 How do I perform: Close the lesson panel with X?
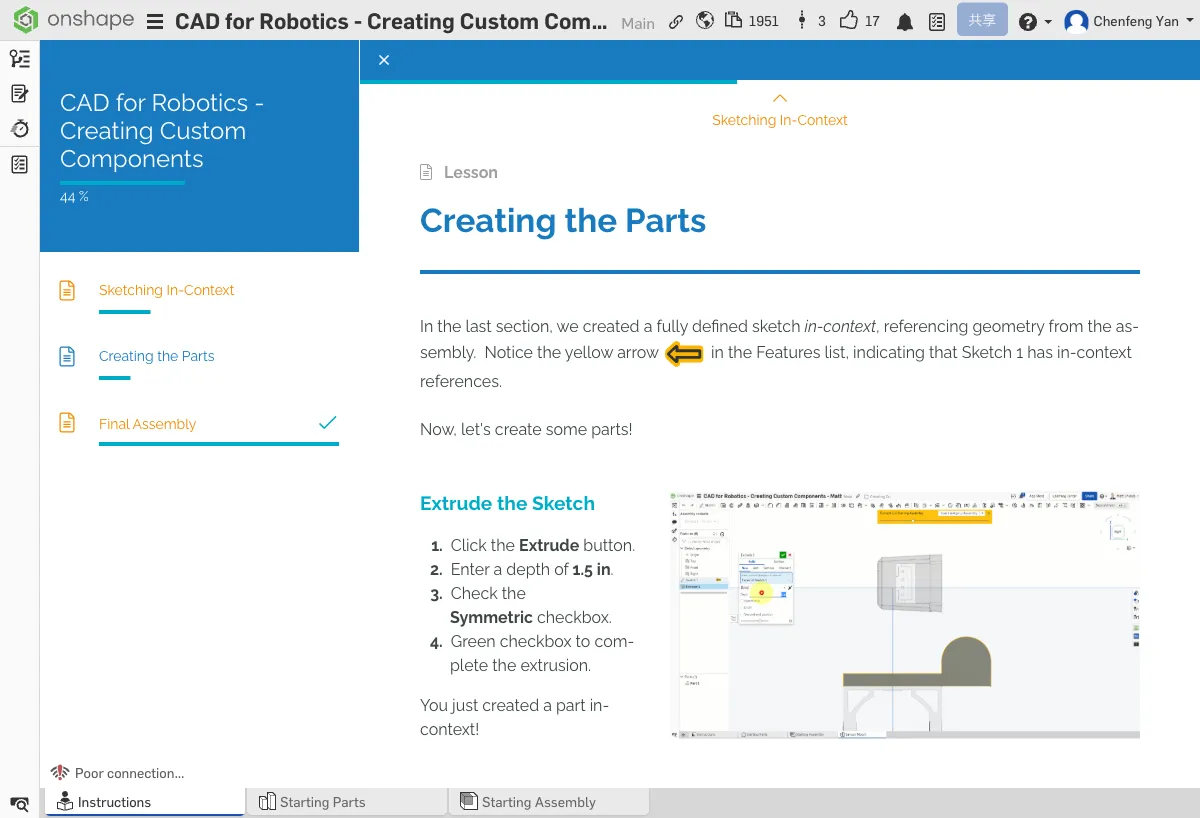384,60
